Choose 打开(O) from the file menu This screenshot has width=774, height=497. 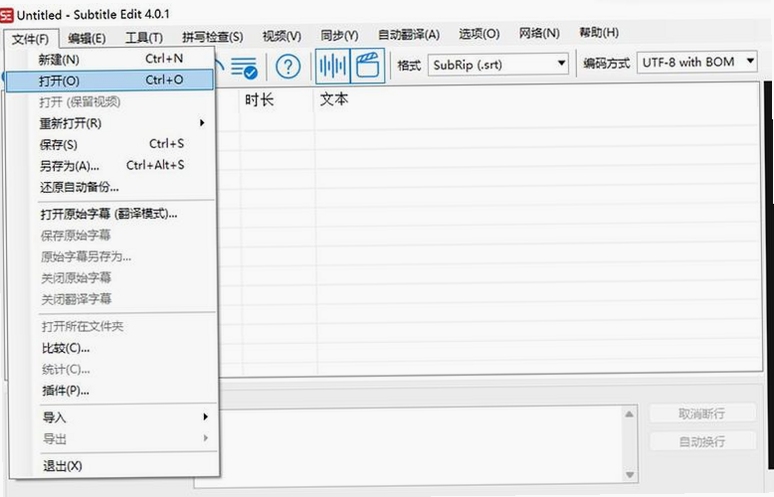[x=111, y=80]
